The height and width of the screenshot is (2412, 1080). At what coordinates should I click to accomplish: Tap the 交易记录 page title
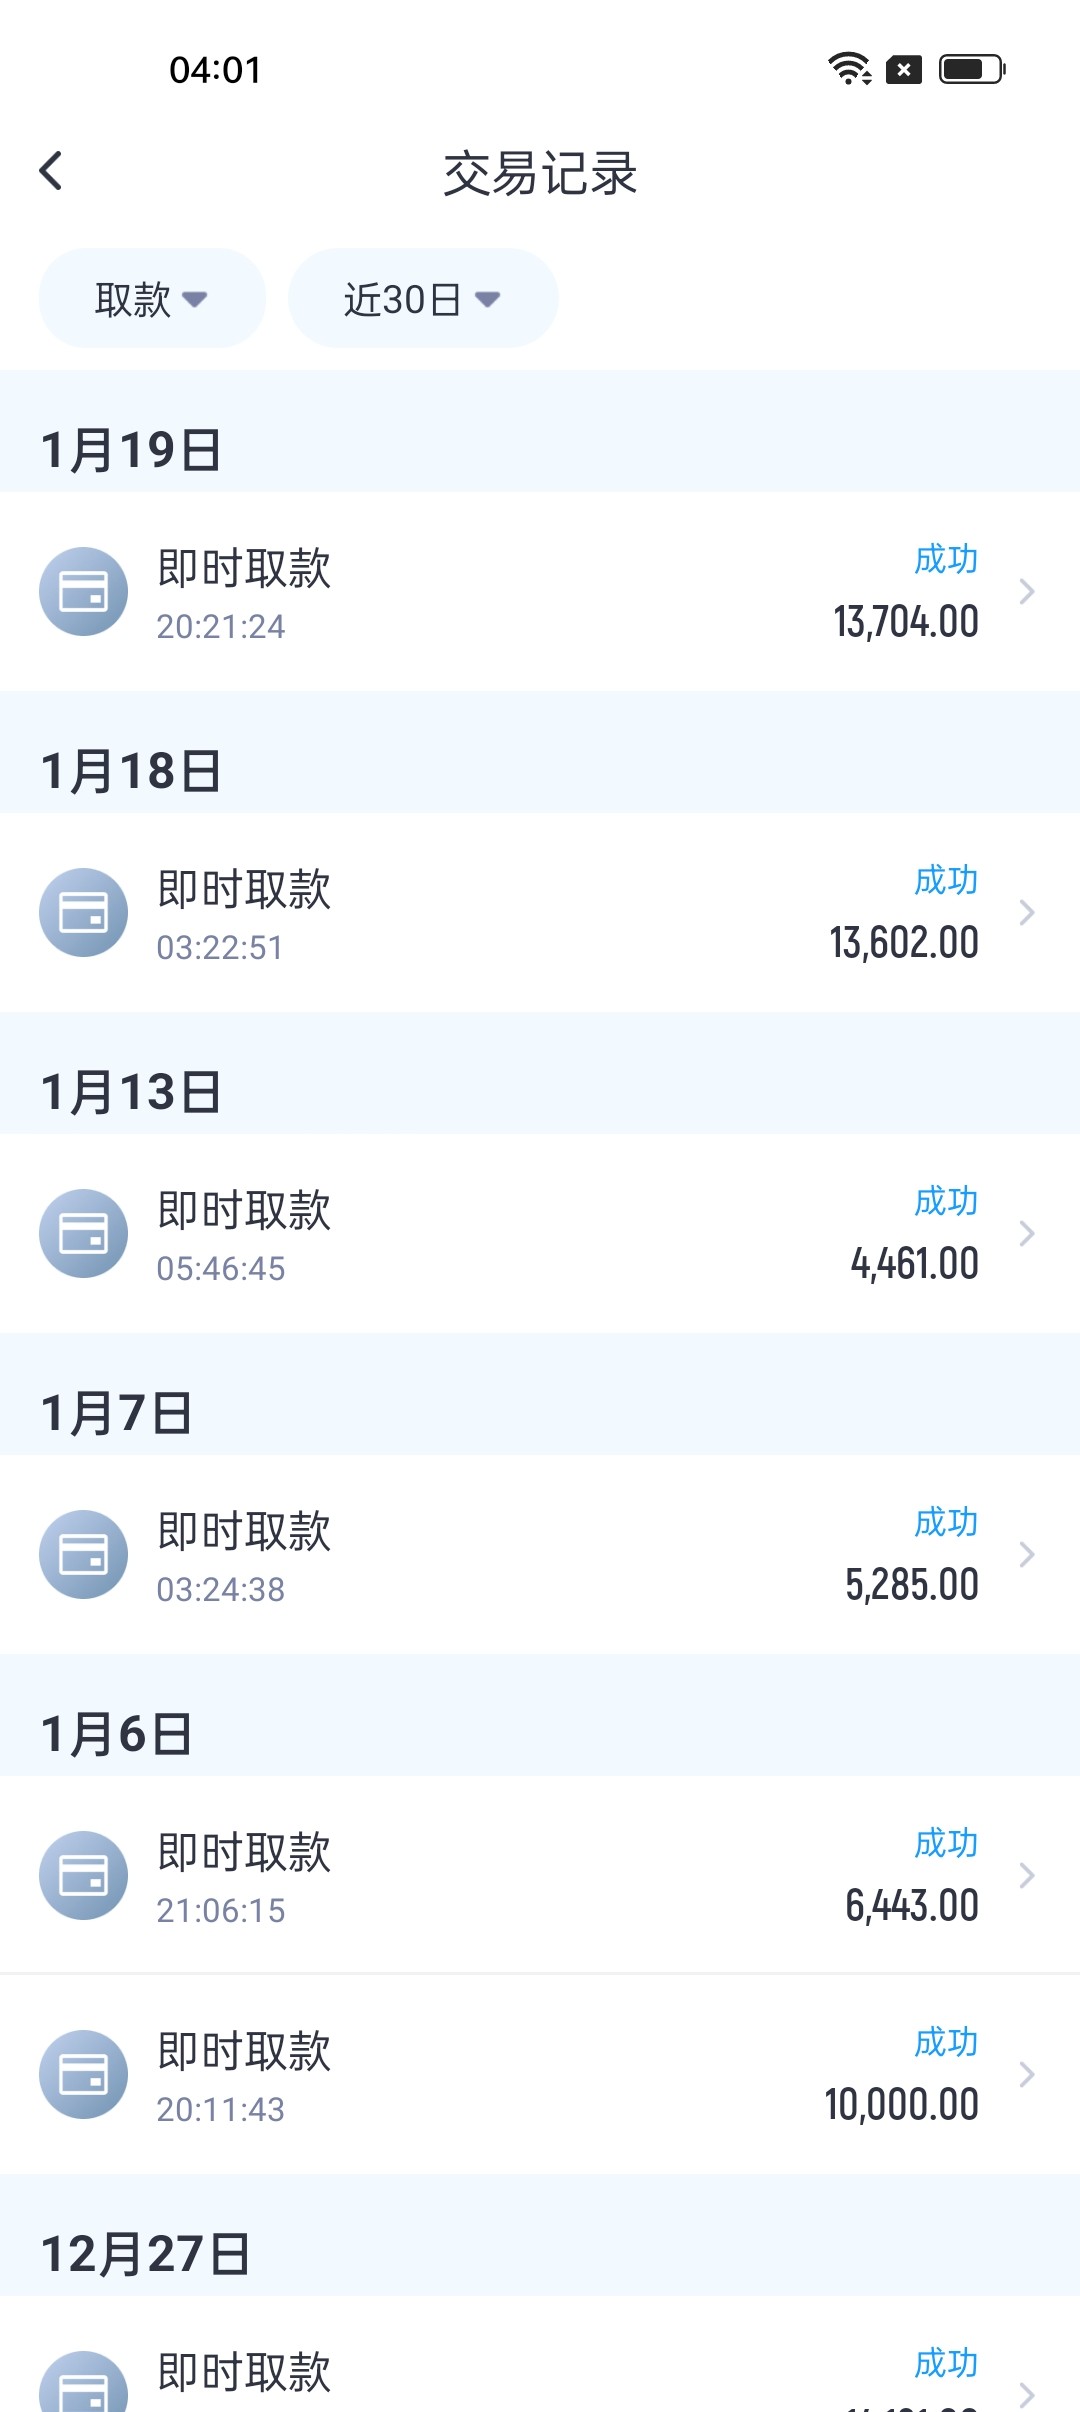click(x=540, y=173)
